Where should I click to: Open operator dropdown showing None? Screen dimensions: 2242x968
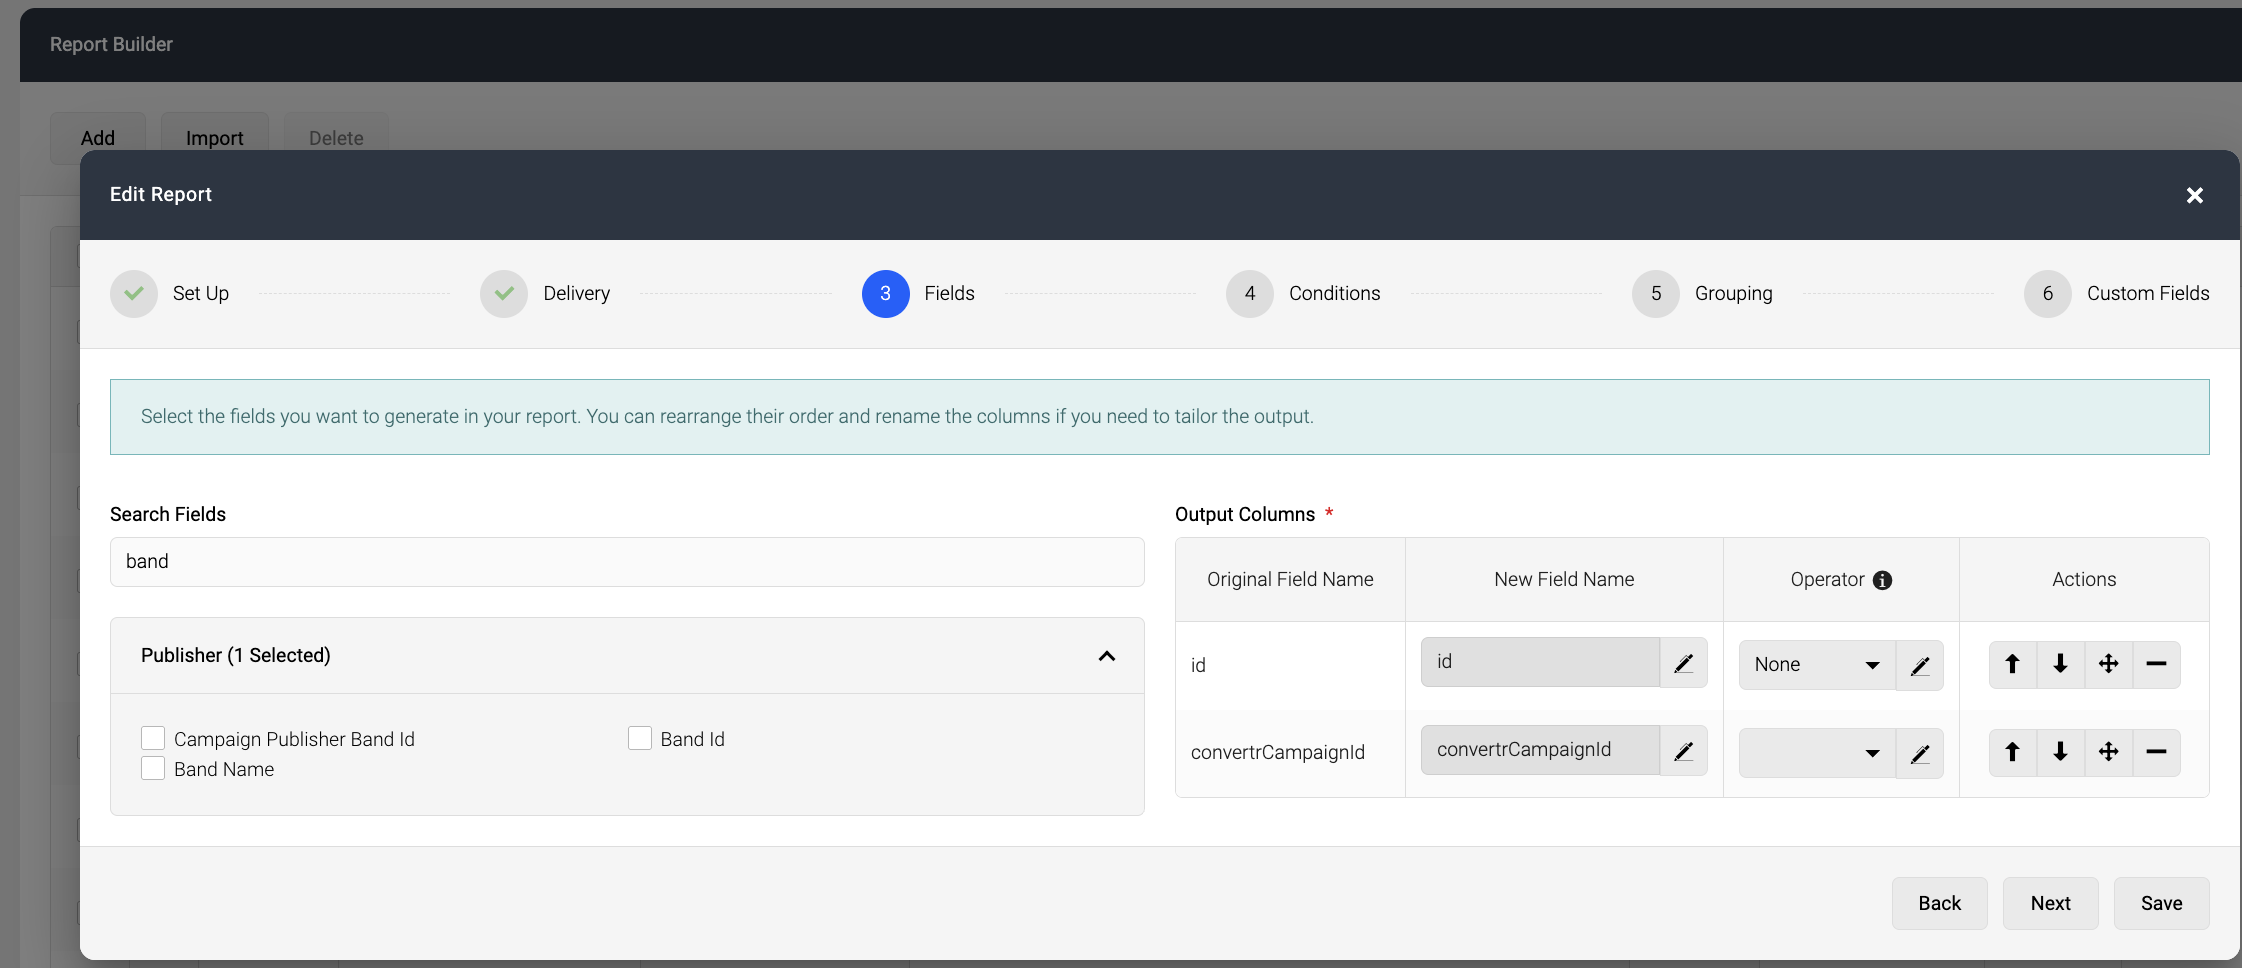click(x=1817, y=665)
